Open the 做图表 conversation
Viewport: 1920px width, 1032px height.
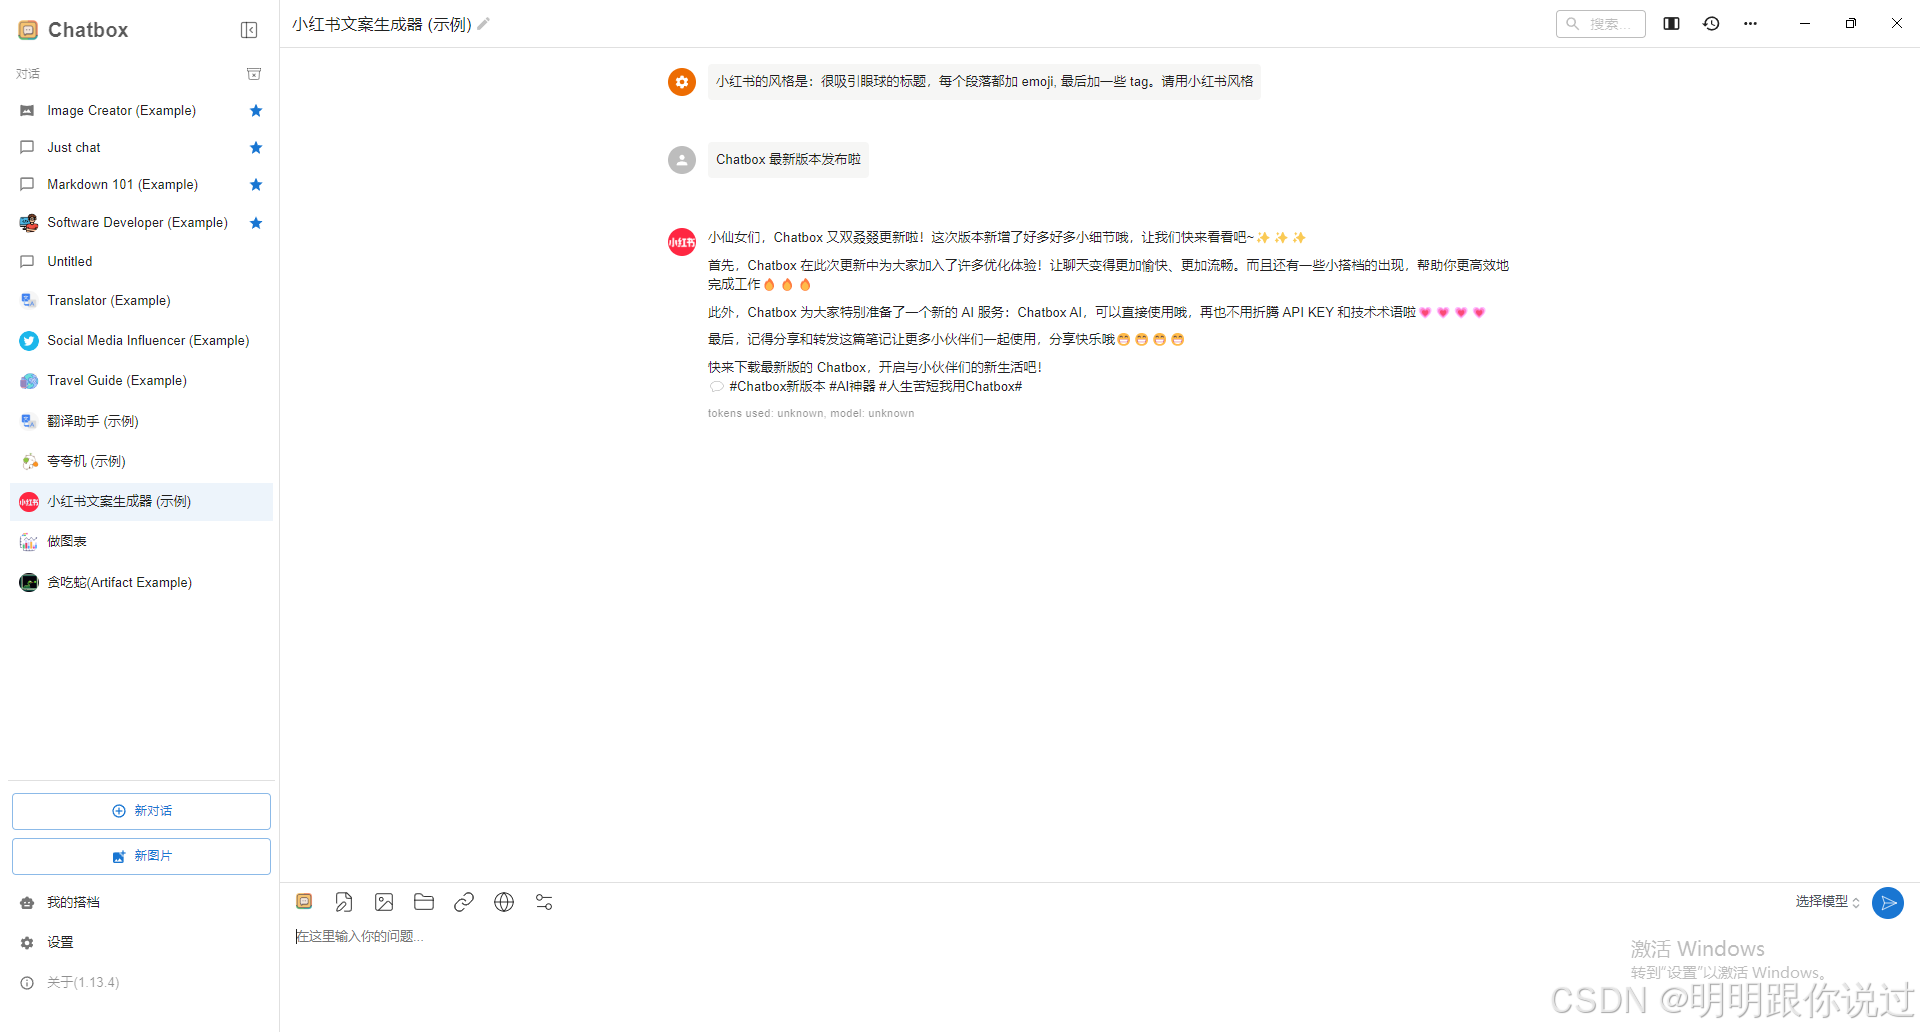pos(141,542)
